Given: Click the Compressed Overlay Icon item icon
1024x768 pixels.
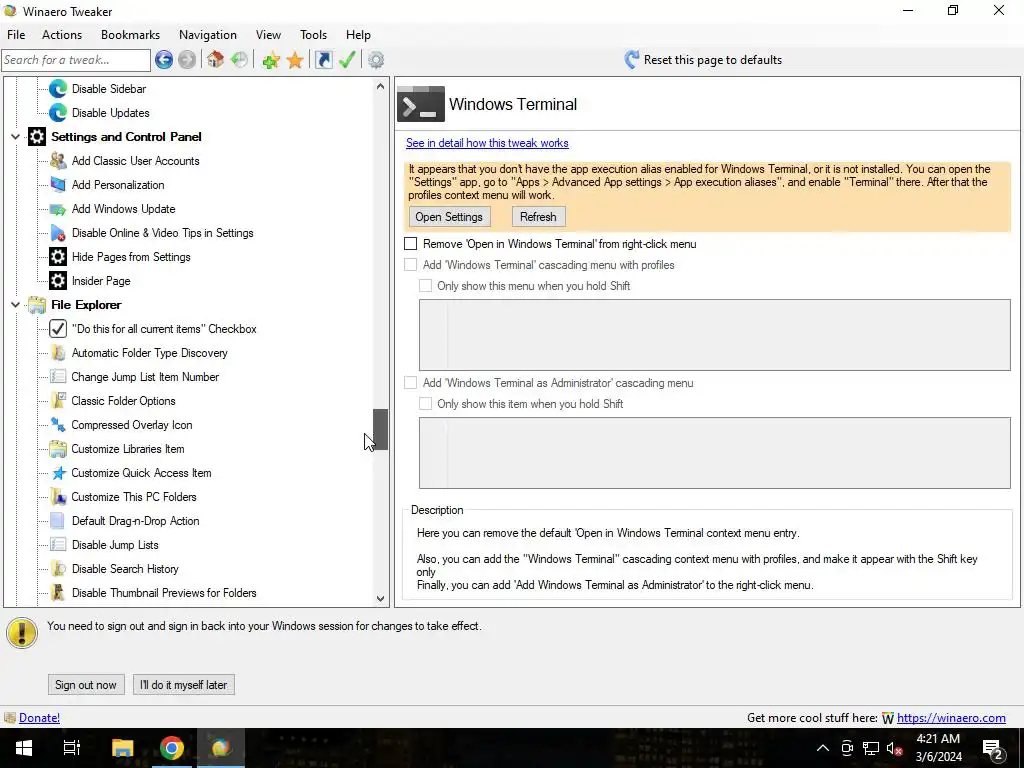Looking at the screenshot, I should click(58, 425).
